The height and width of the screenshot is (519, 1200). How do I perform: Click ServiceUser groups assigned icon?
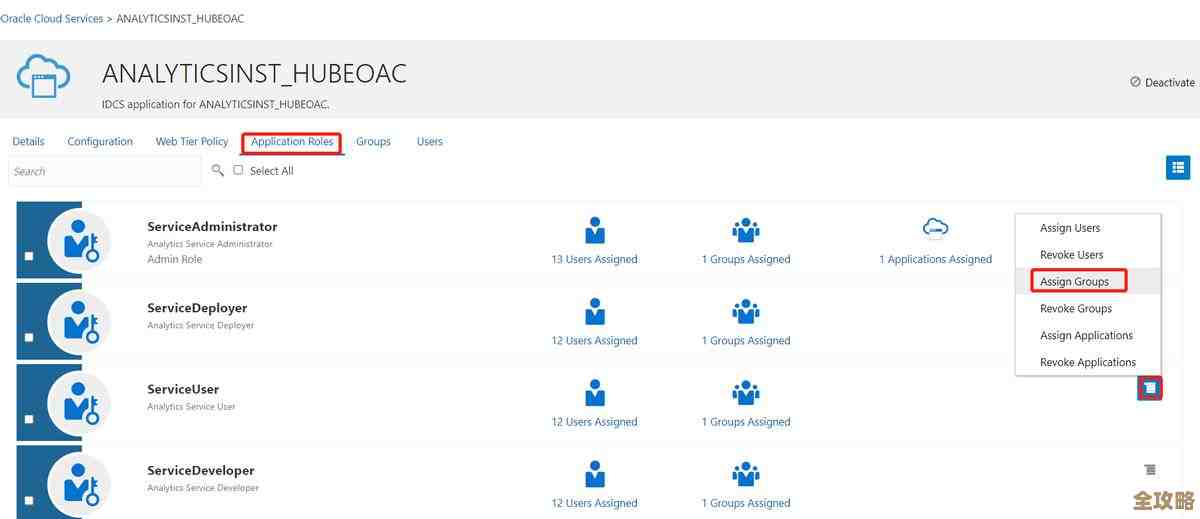point(746,393)
